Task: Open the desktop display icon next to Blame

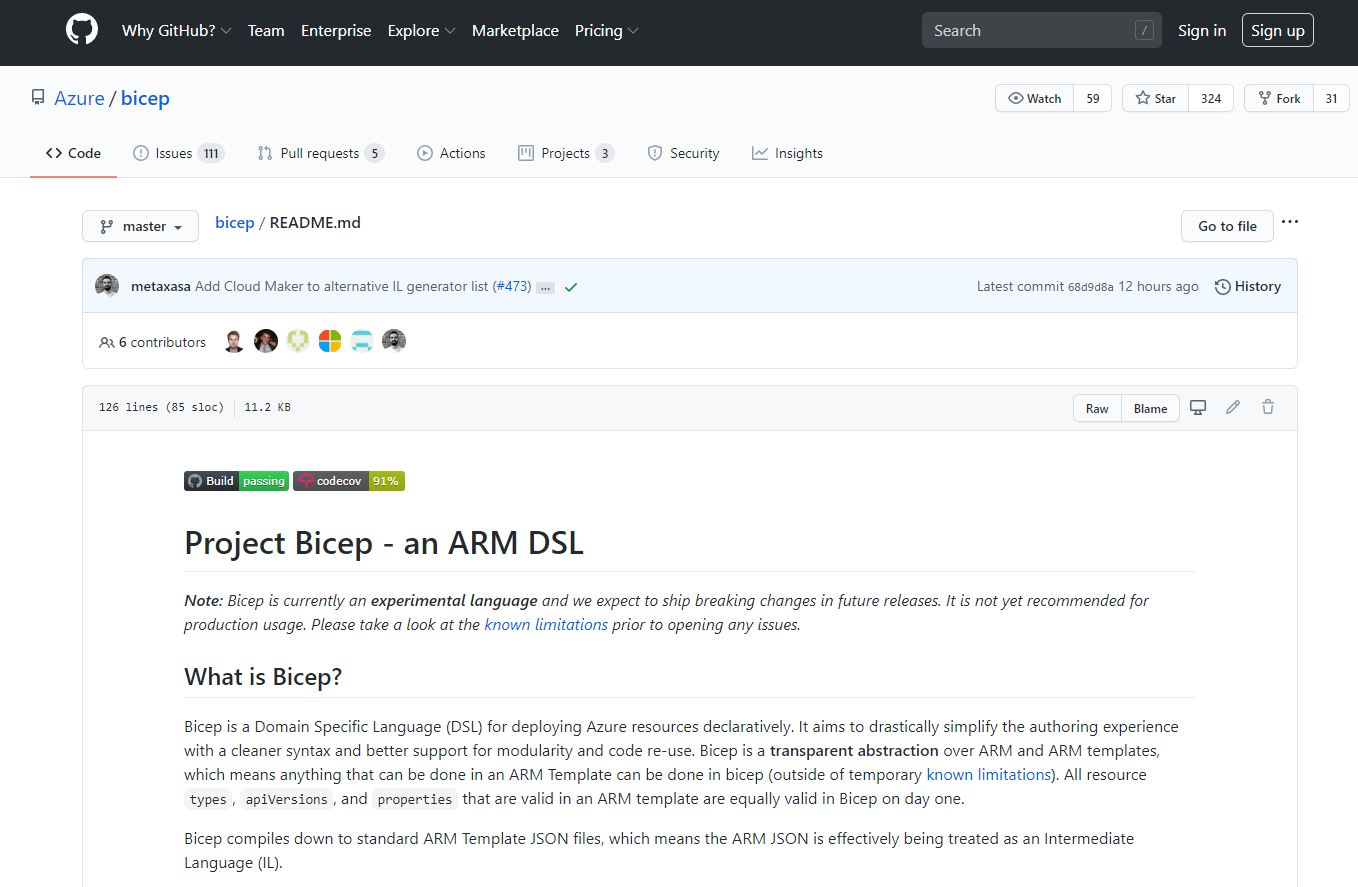Action: [1198, 407]
